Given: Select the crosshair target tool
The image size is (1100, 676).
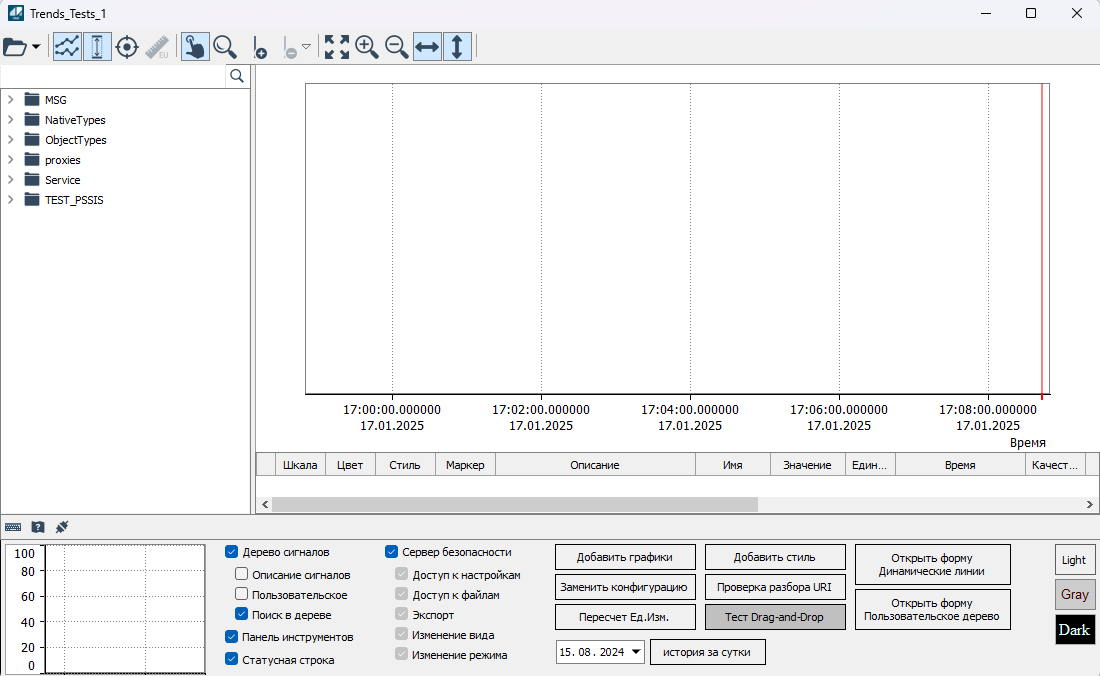Looking at the screenshot, I should pyautogui.click(x=127, y=47).
